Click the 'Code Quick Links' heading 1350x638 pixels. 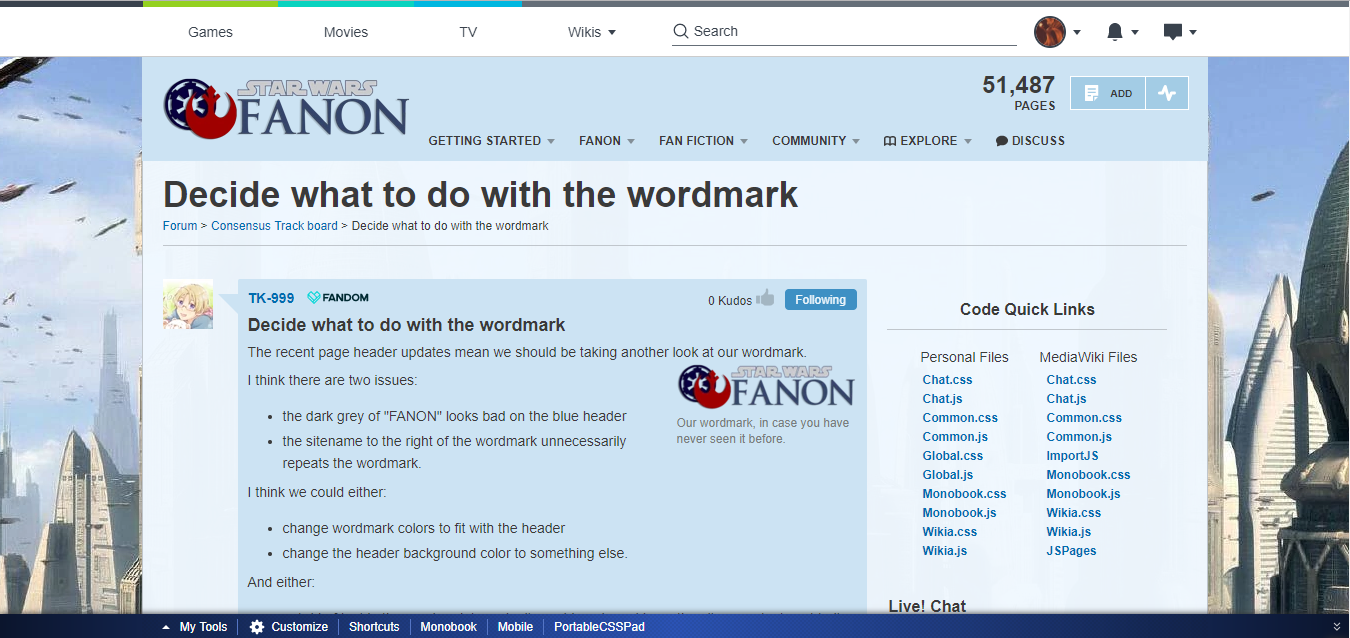(1027, 310)
